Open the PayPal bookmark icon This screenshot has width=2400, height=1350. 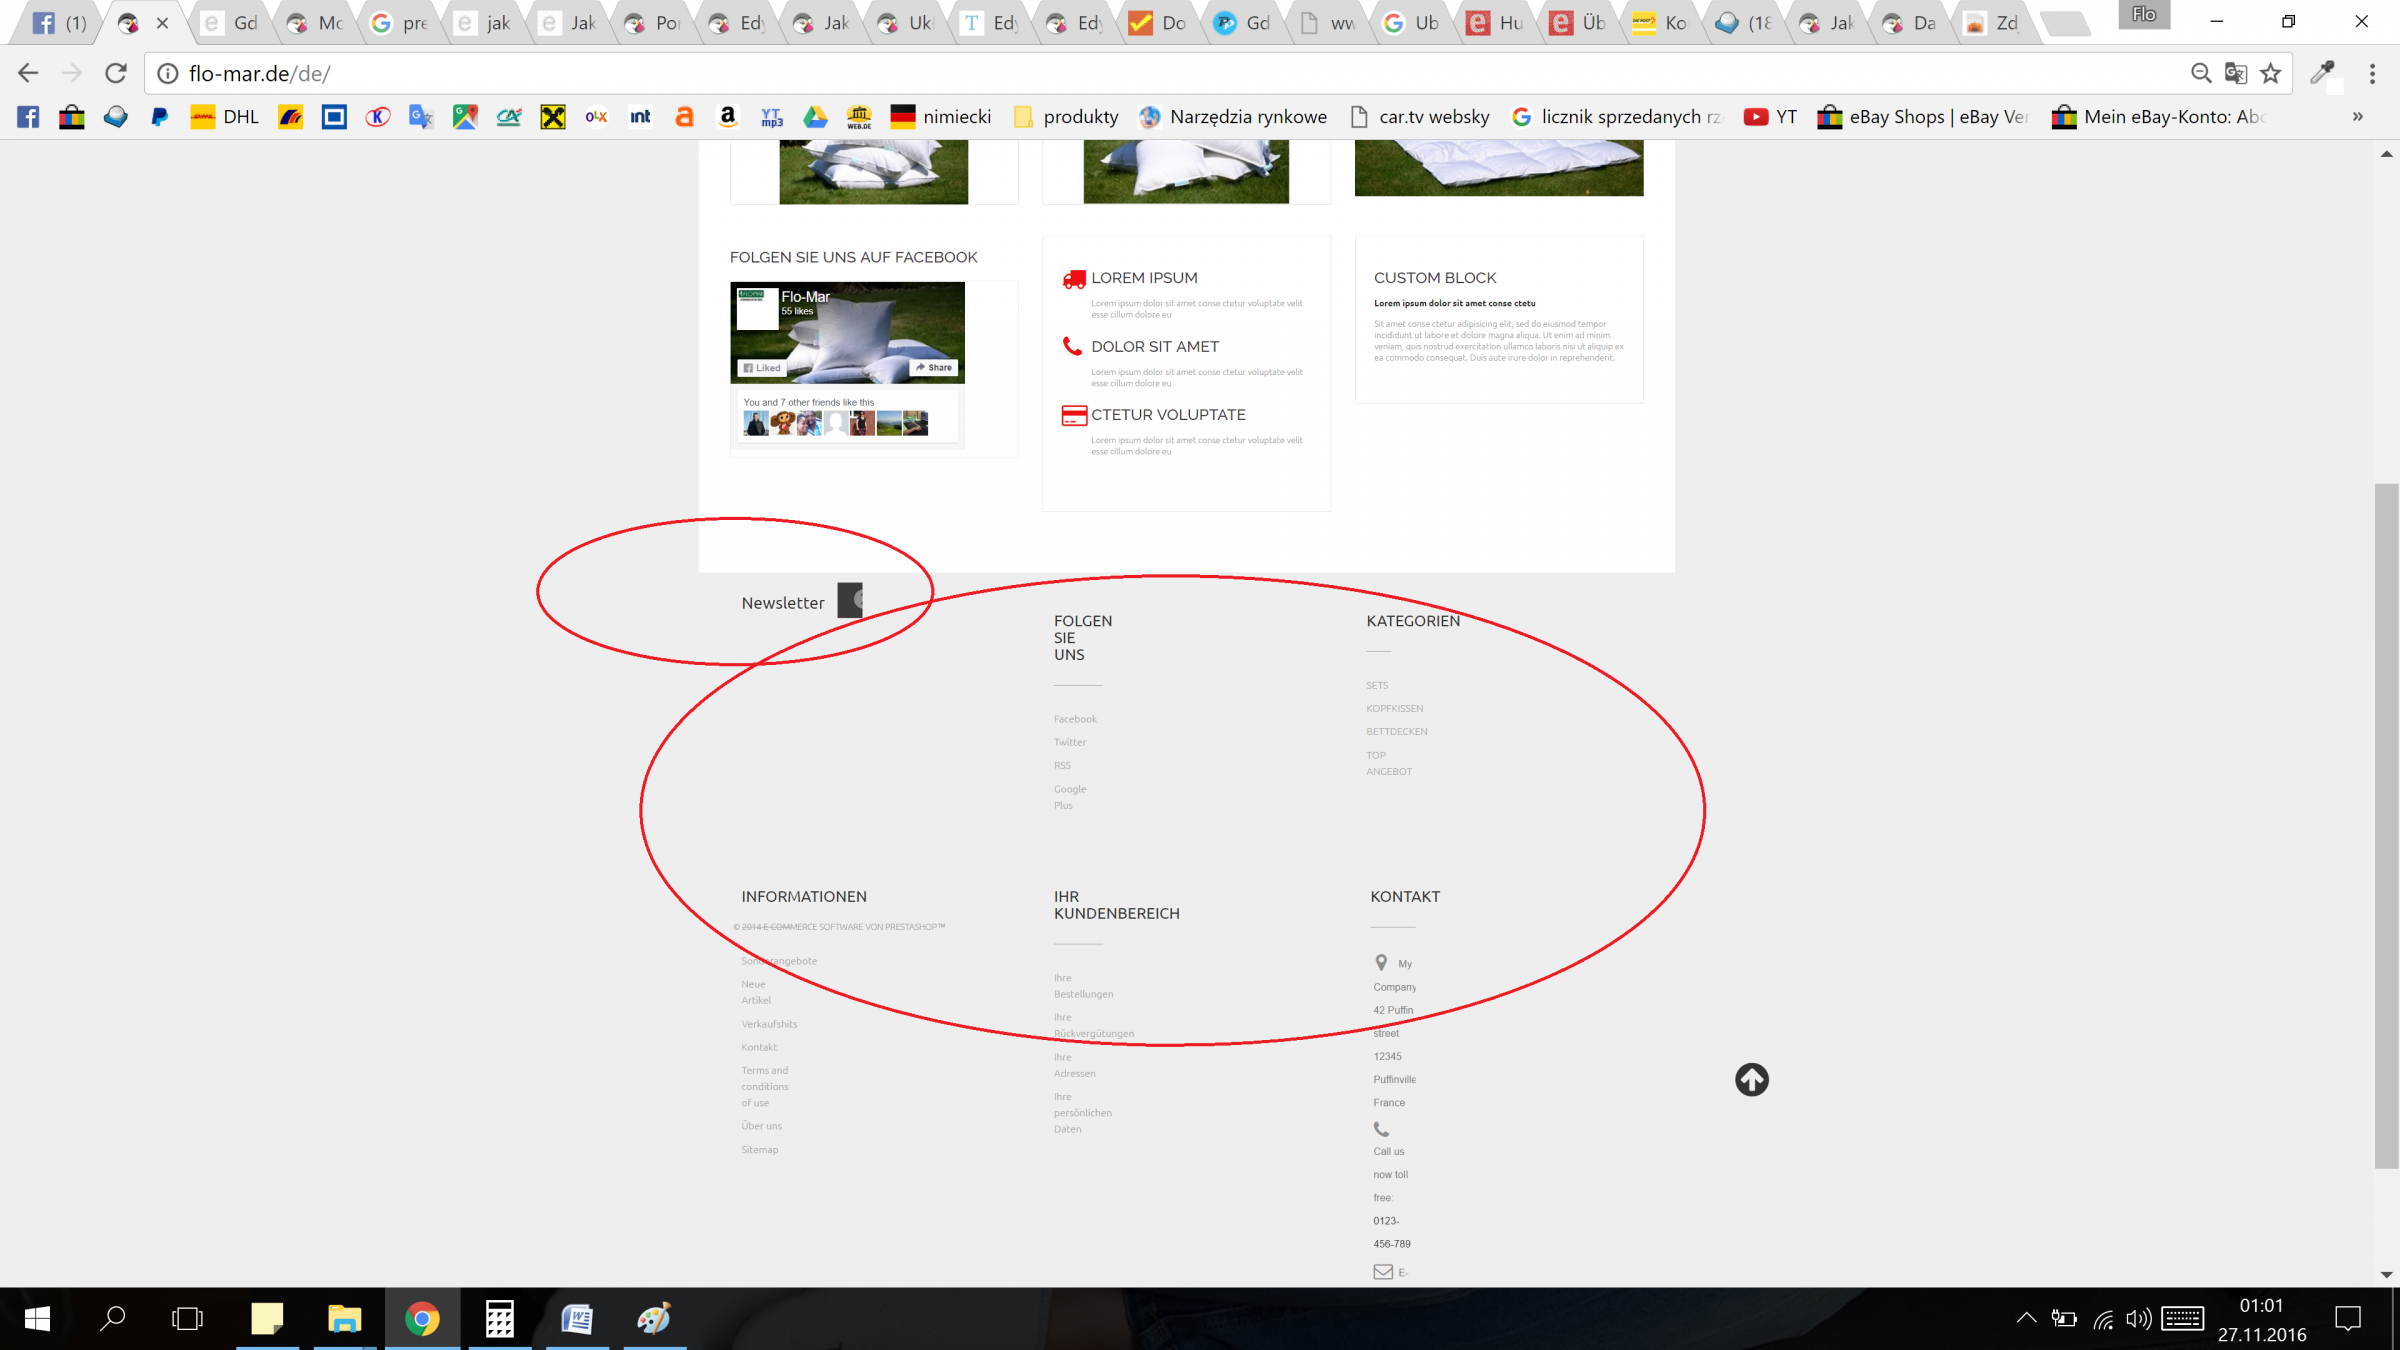159,117
